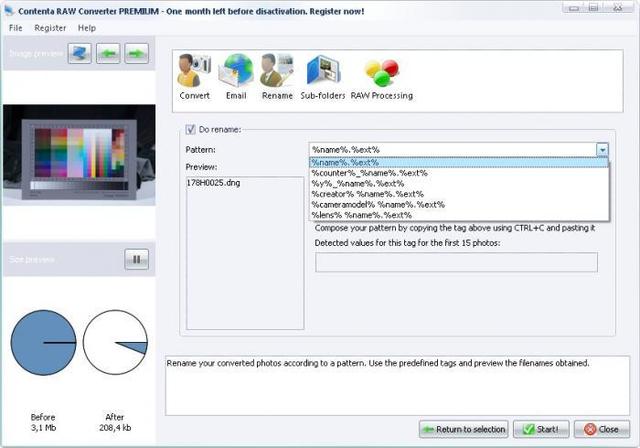Screen dimensions: 640x448
Task: Open the Help menu
Action: [87, 28]
